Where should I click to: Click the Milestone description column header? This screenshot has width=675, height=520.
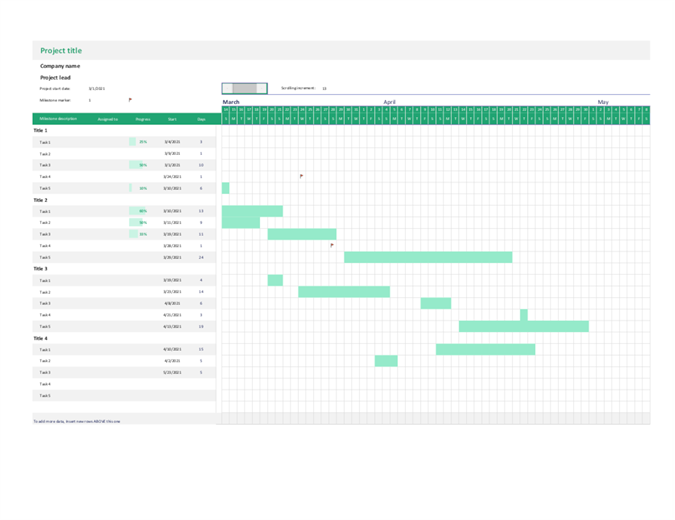tap(59, 119)
